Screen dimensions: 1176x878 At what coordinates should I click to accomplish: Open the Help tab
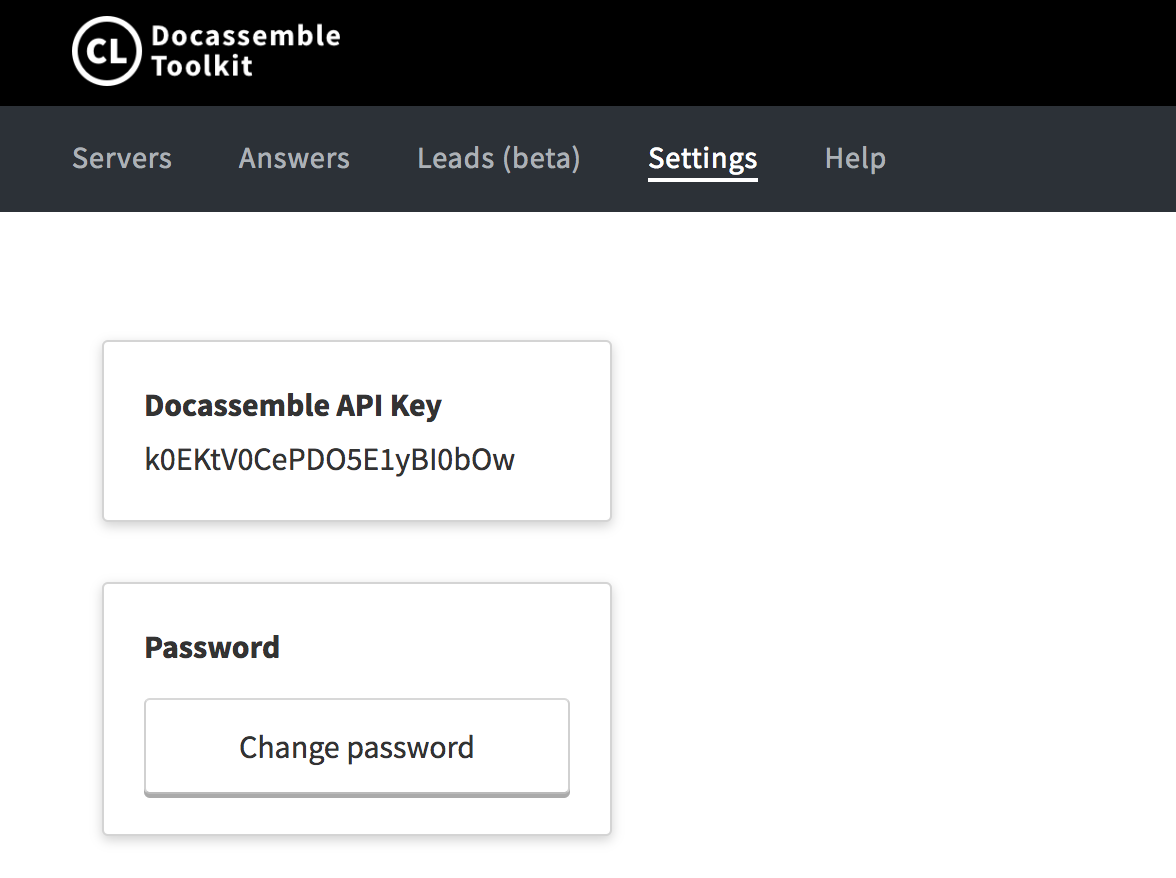(855, 158)
